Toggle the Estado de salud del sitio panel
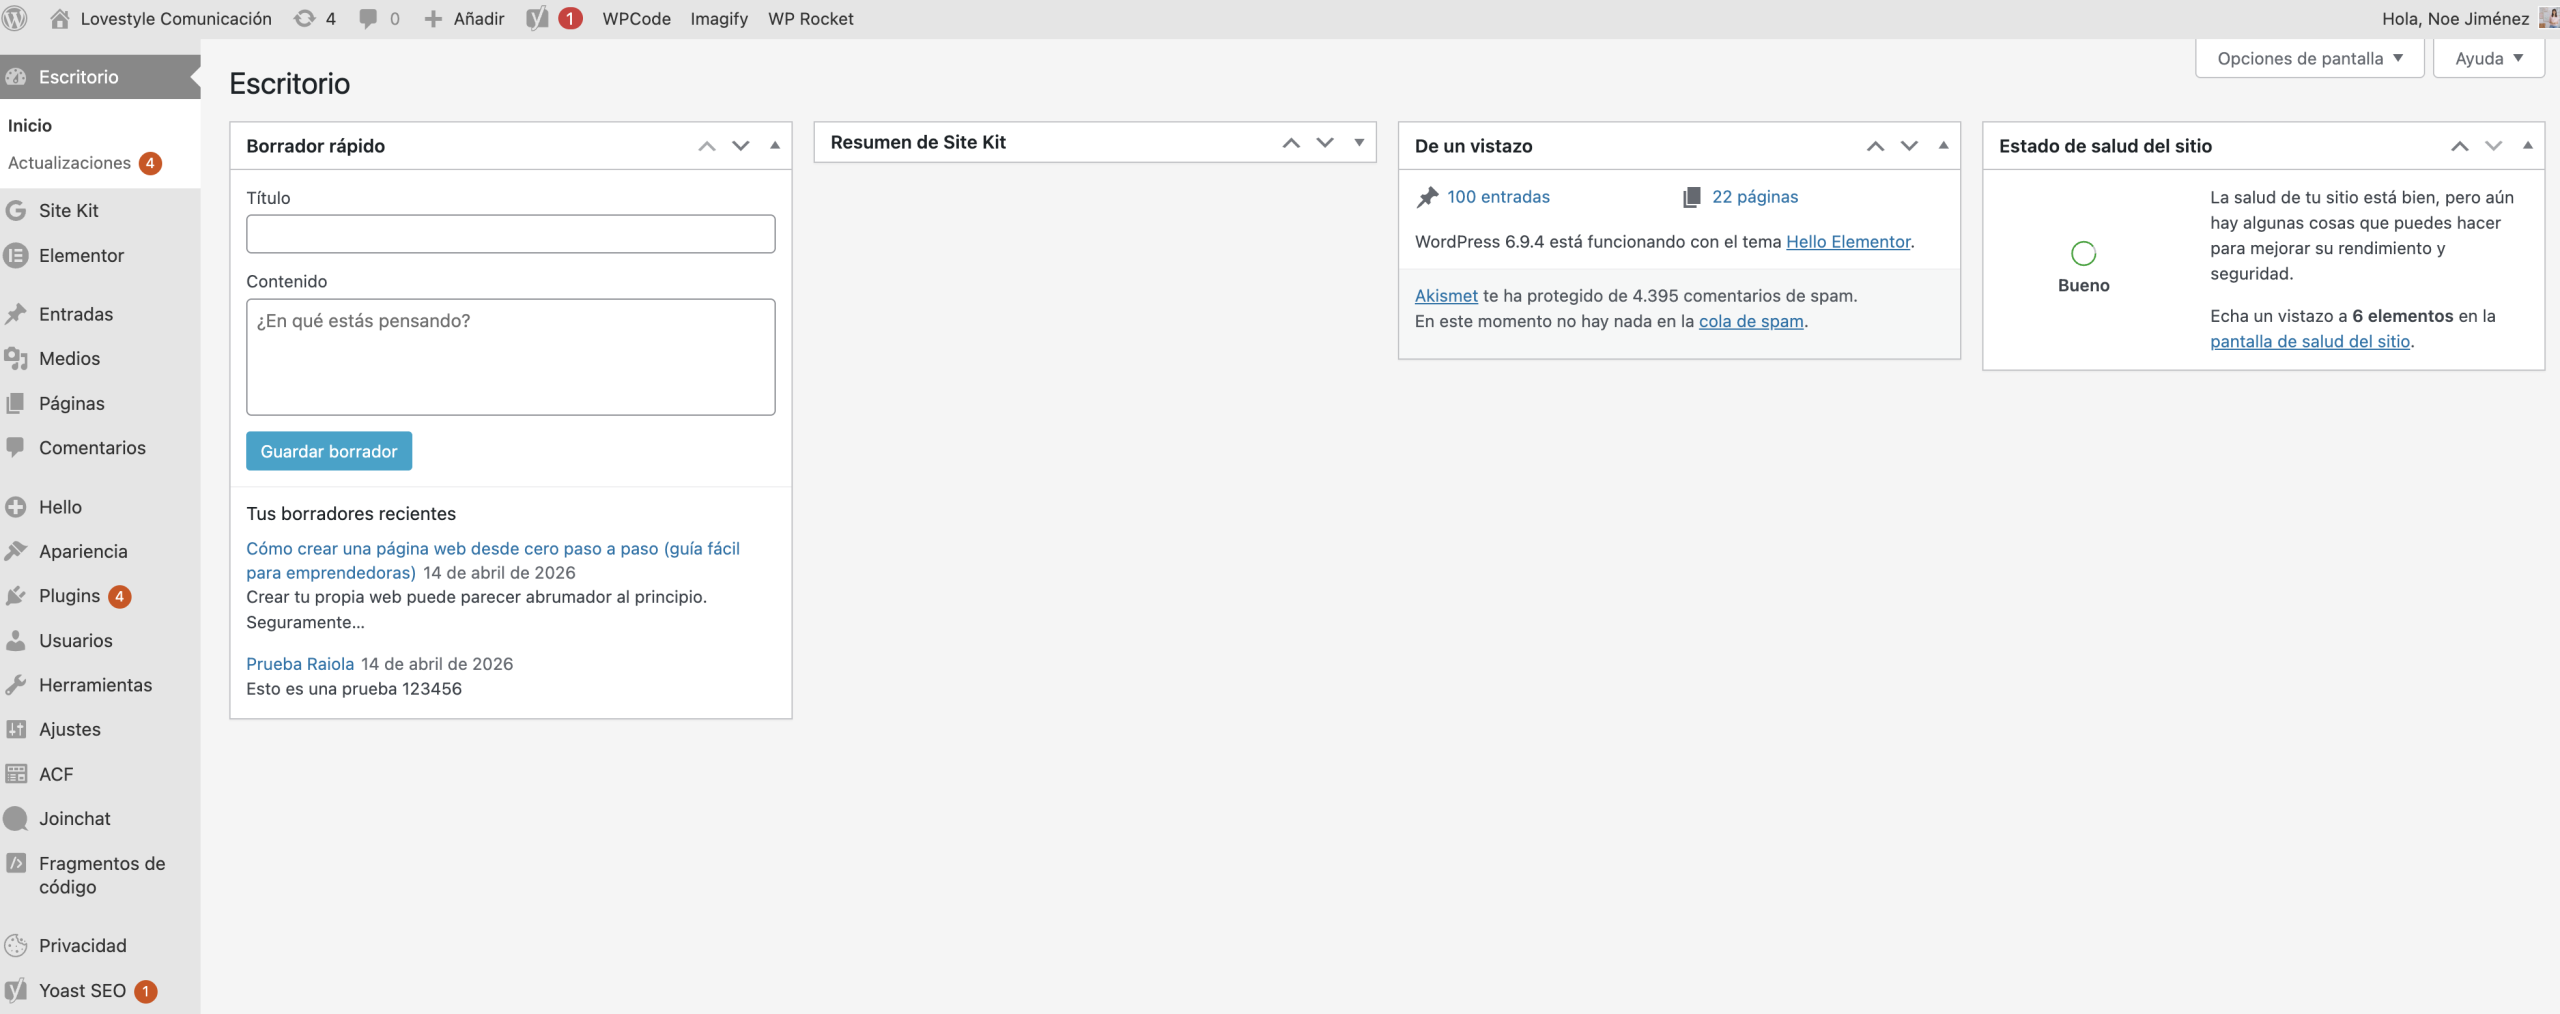This screenshot has width=2560, height=1014. [2527, 146]
